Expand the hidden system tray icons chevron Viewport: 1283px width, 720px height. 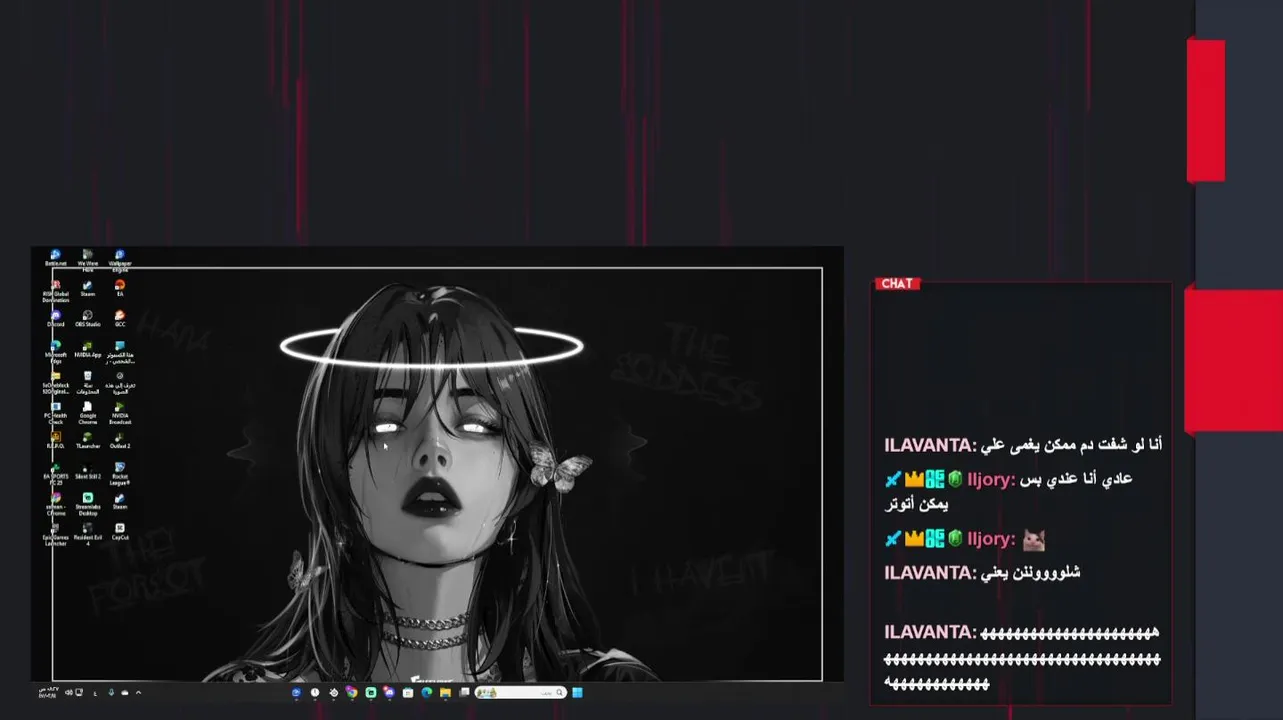(138, 692)
